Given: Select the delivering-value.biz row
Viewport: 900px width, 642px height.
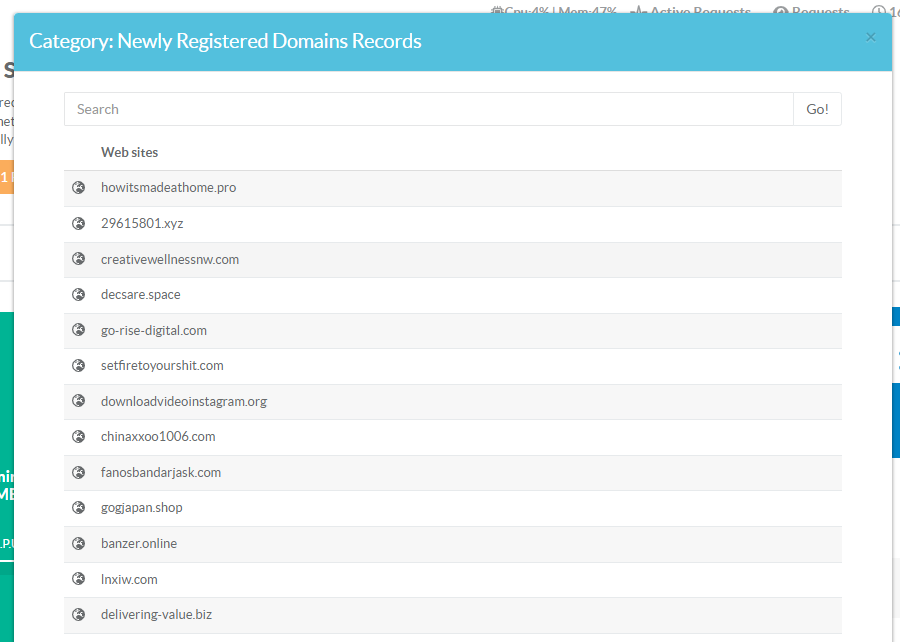Looking at the screenshot, I should click(x=157, y=615).
